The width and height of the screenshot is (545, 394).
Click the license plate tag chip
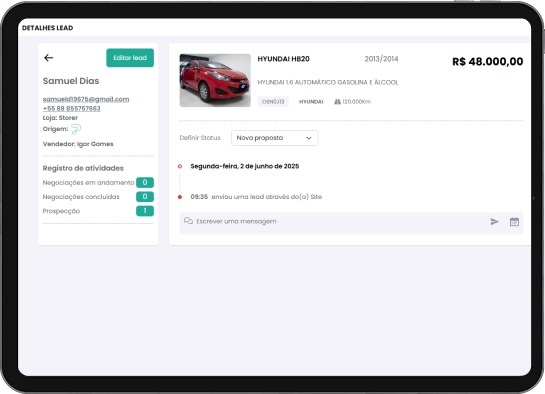click(x=273, y=102)
